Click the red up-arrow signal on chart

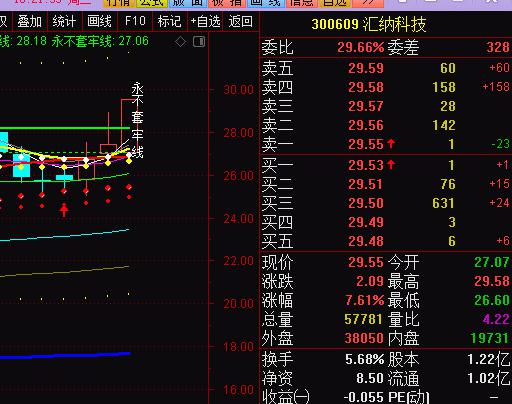(x=64, y=210)
